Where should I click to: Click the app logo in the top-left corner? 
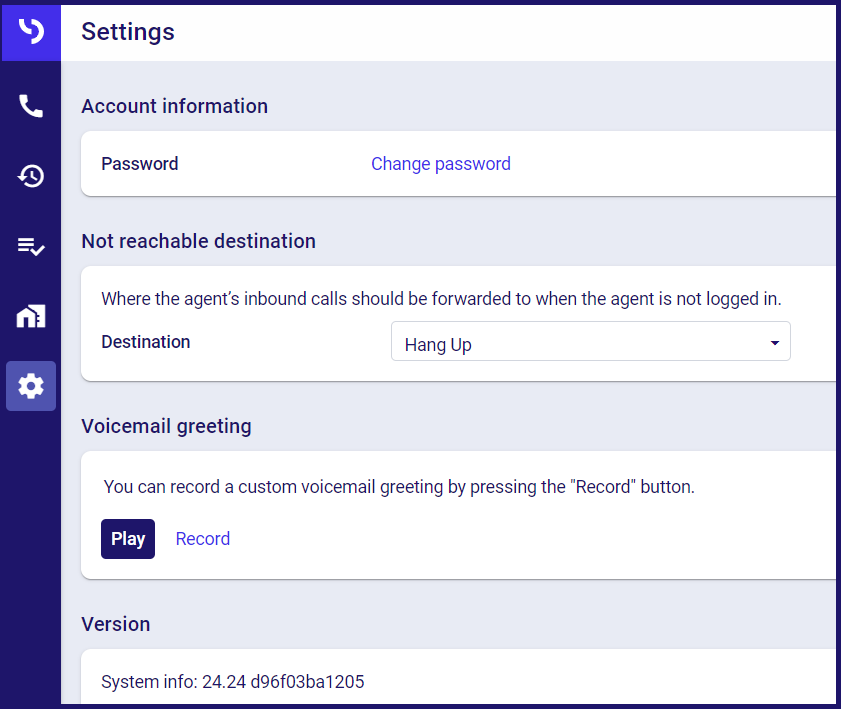(31, 31)
